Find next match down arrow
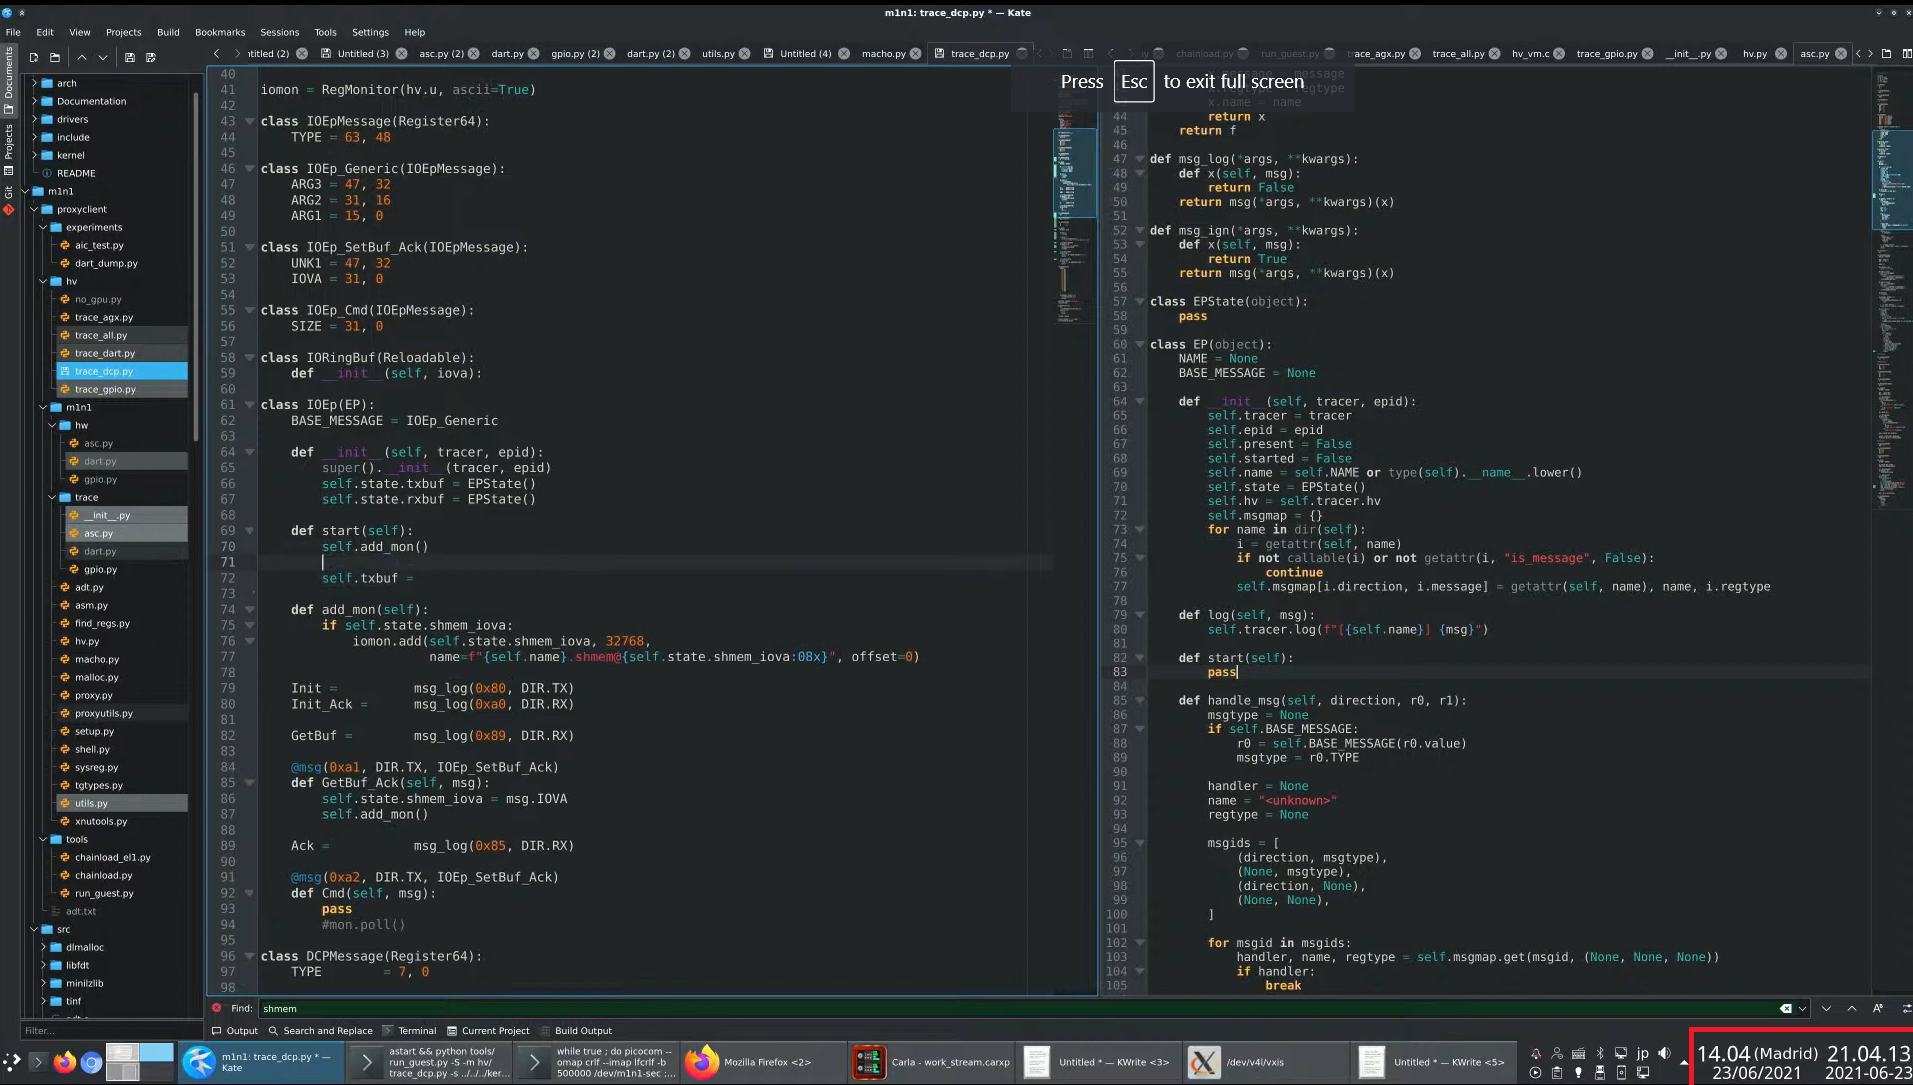Screen dimensions: 1913x1085 [1826, 1008]
